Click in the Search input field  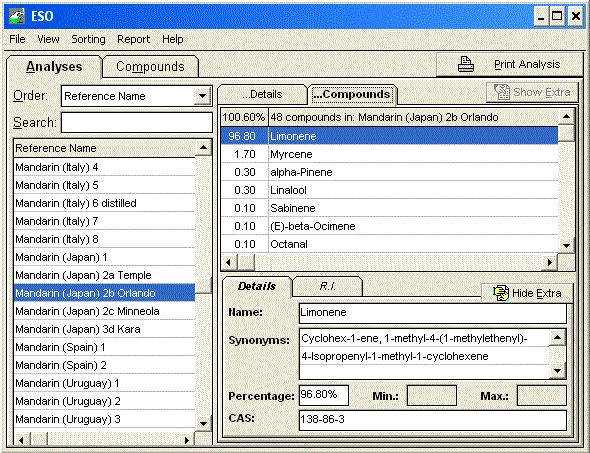tap(137, 122)
